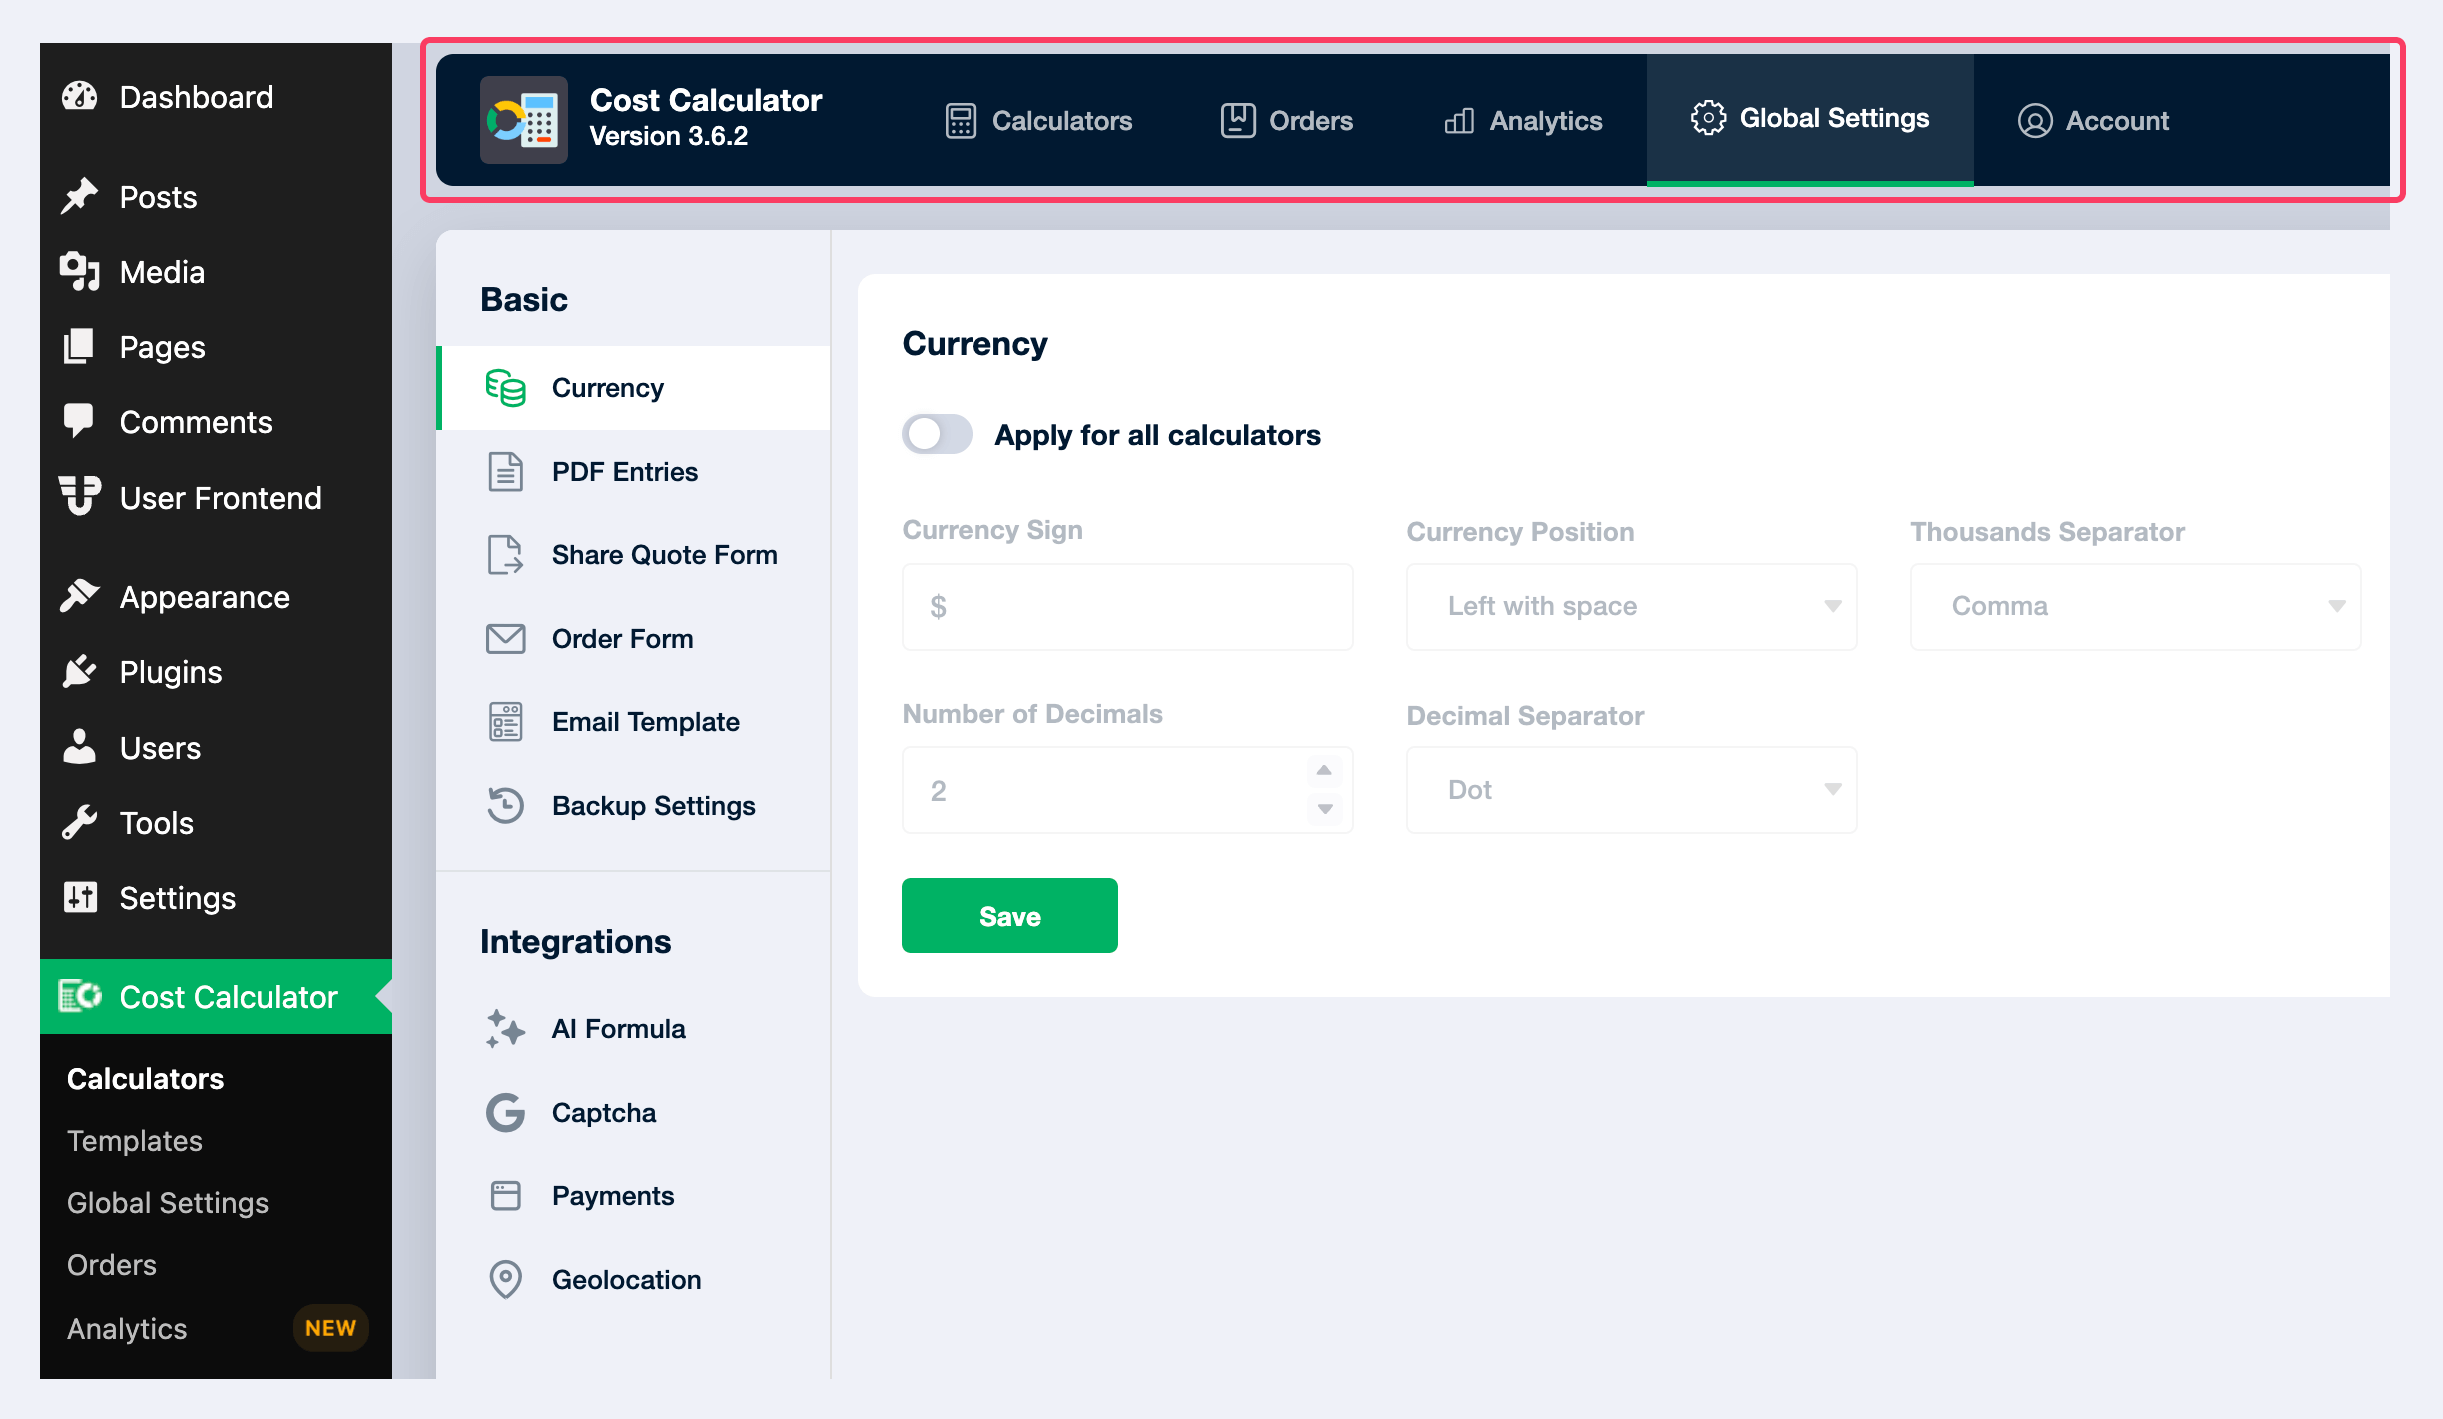The width and height of the screenshot is (2443, 1419).
Task: Switch to the Analytics top tab
Action: click(x=1523, y=121)
